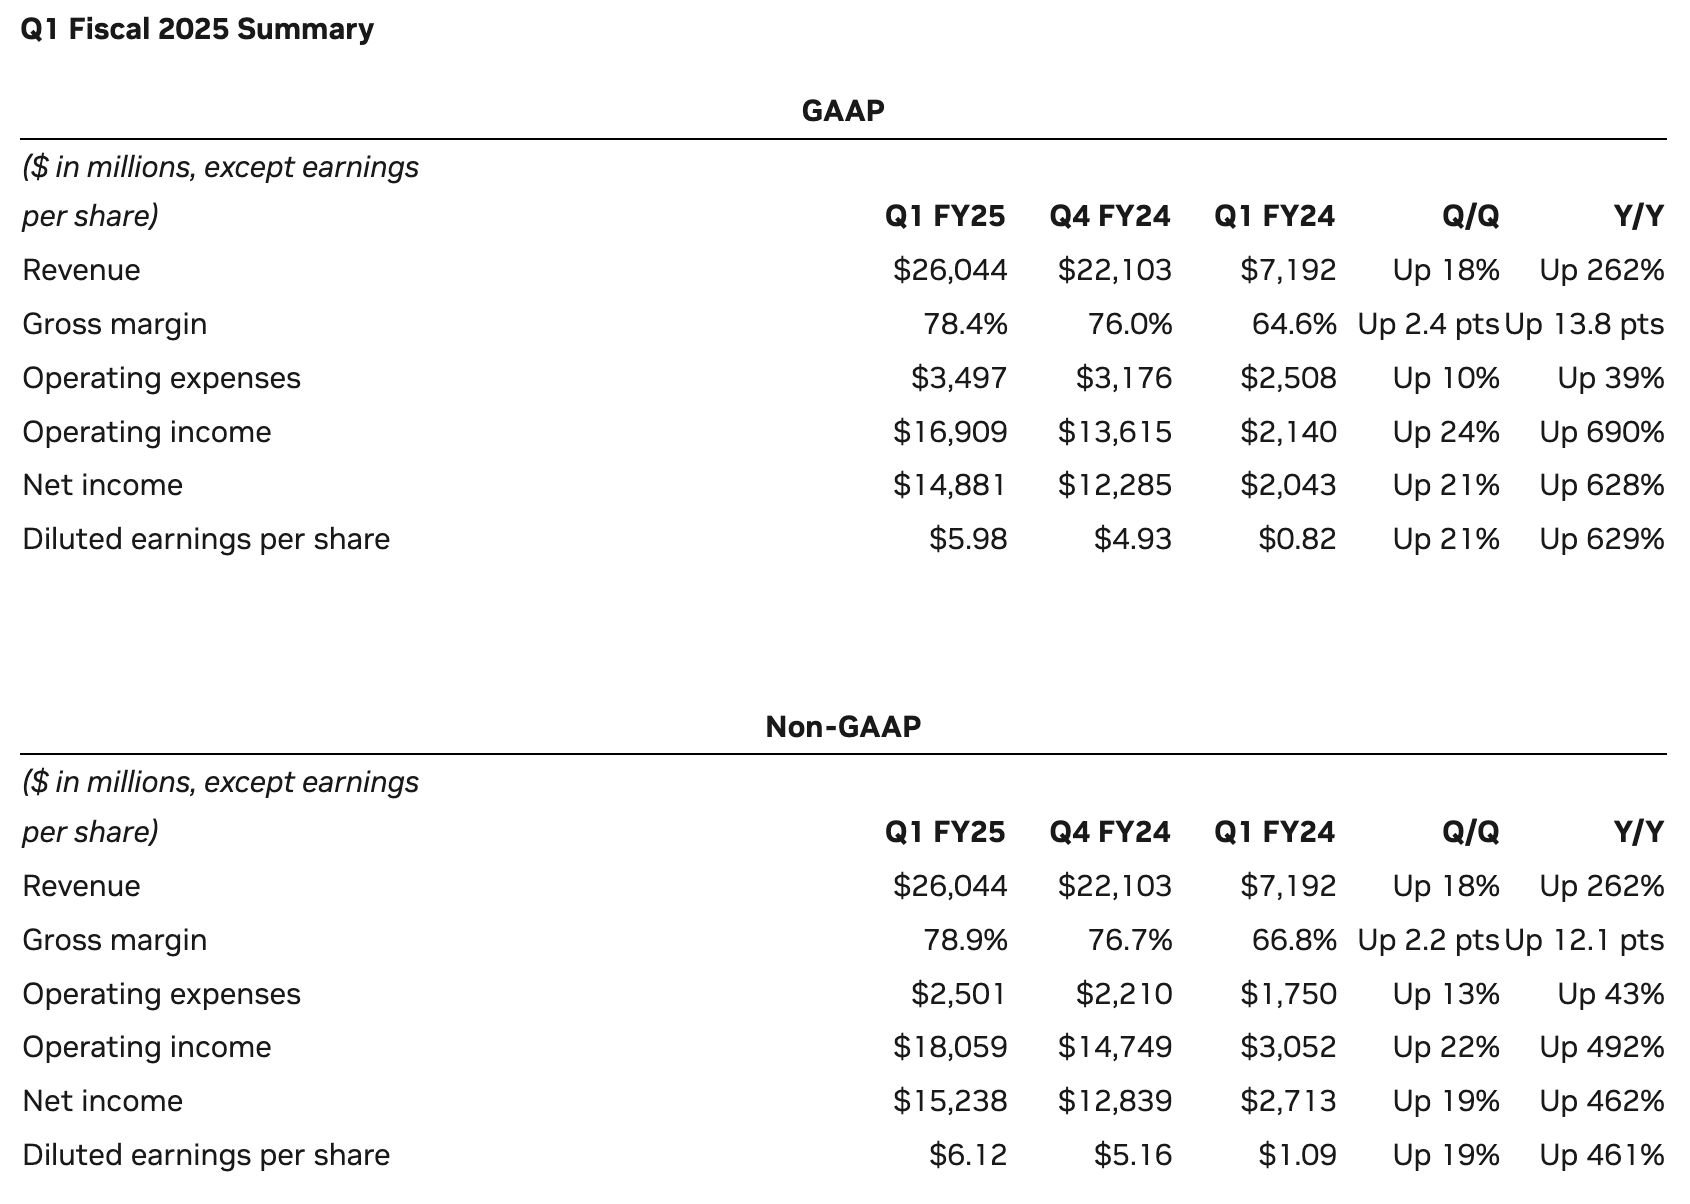Click GAAP diluted EPS $5.98

coord(968,539)
